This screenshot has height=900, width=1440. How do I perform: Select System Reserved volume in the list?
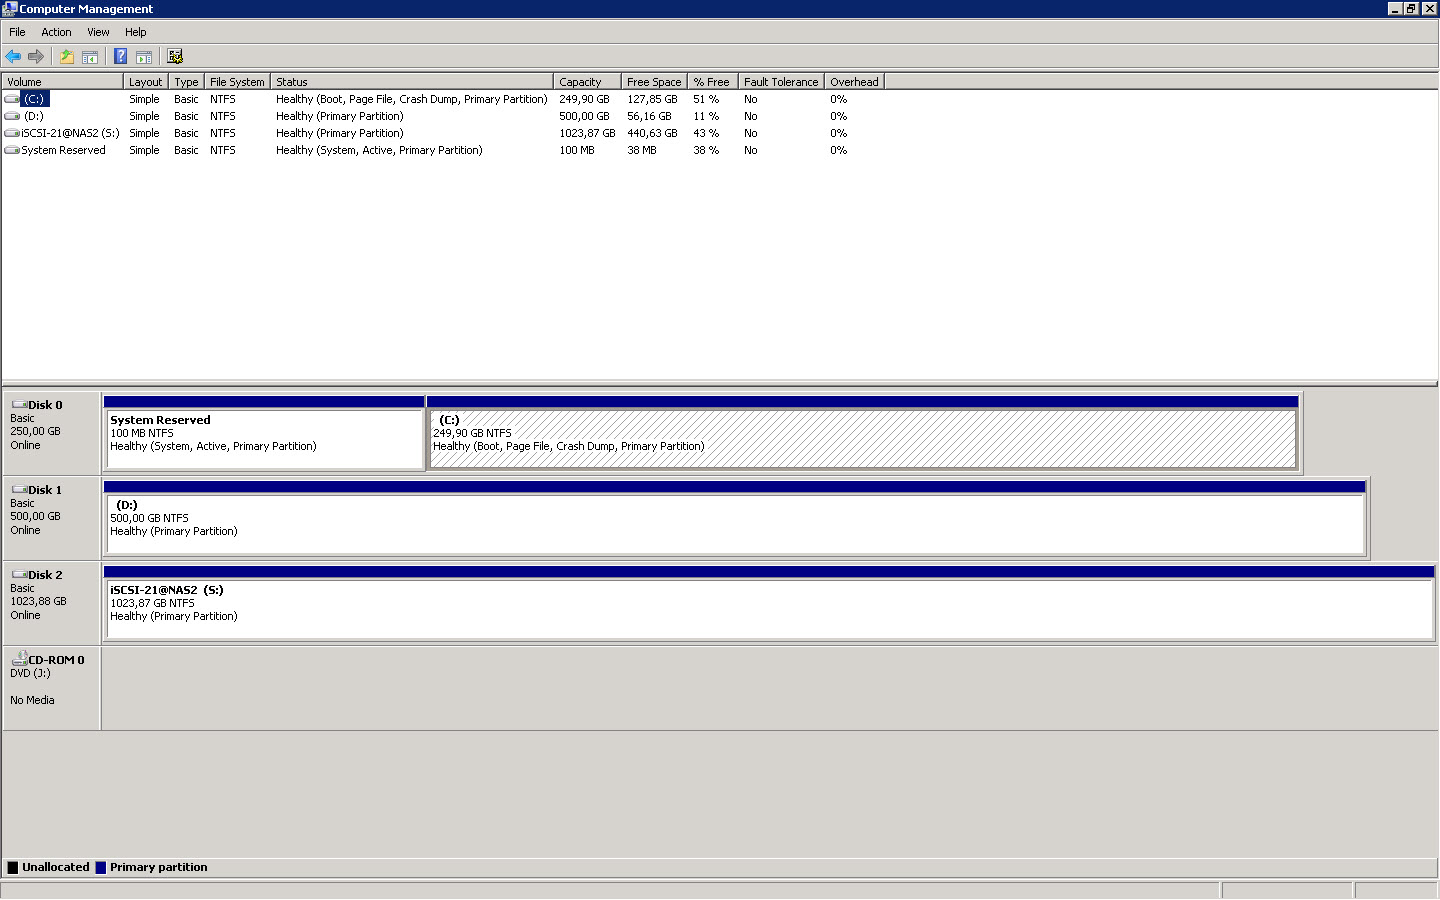pyautogui.click(x=63, y=150)
